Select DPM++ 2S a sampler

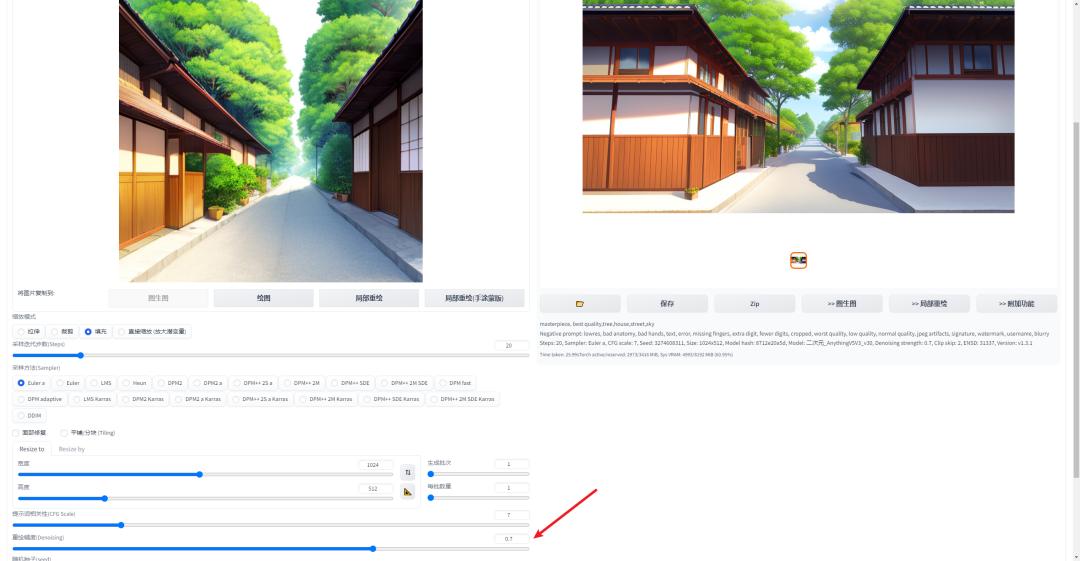tap(253, 383)
